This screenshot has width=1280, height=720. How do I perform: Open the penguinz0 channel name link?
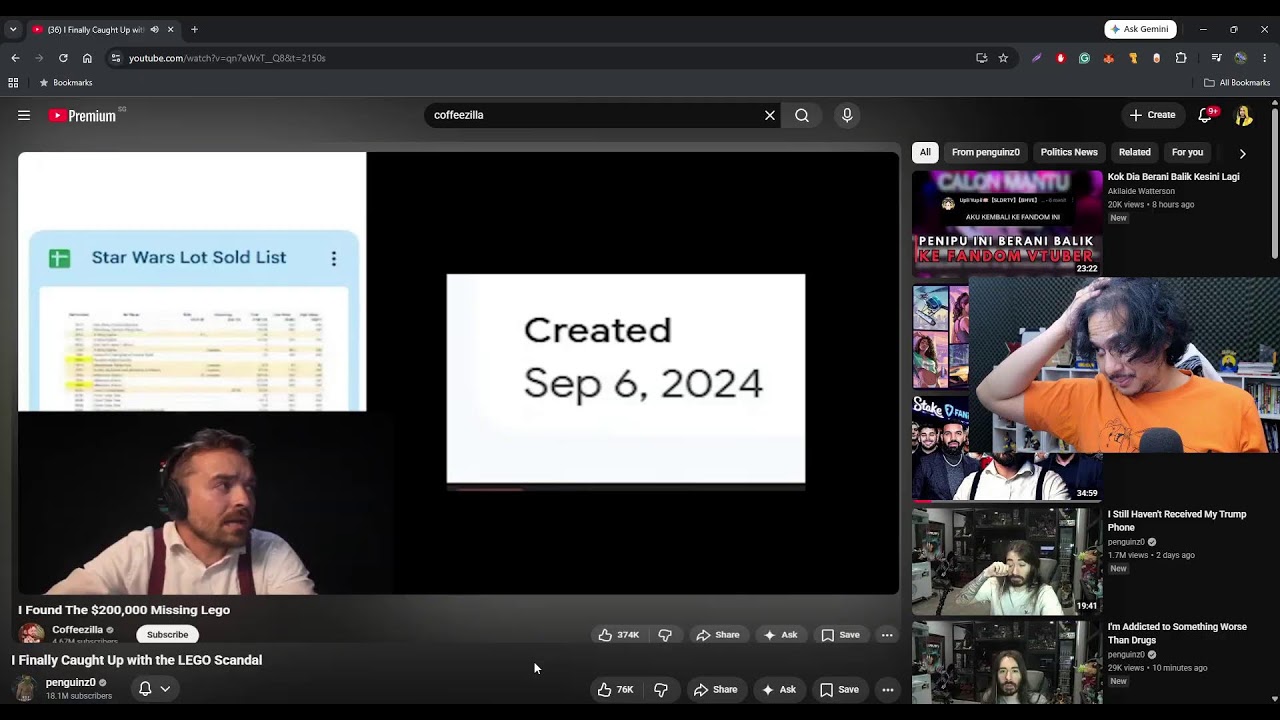[70, 683]
